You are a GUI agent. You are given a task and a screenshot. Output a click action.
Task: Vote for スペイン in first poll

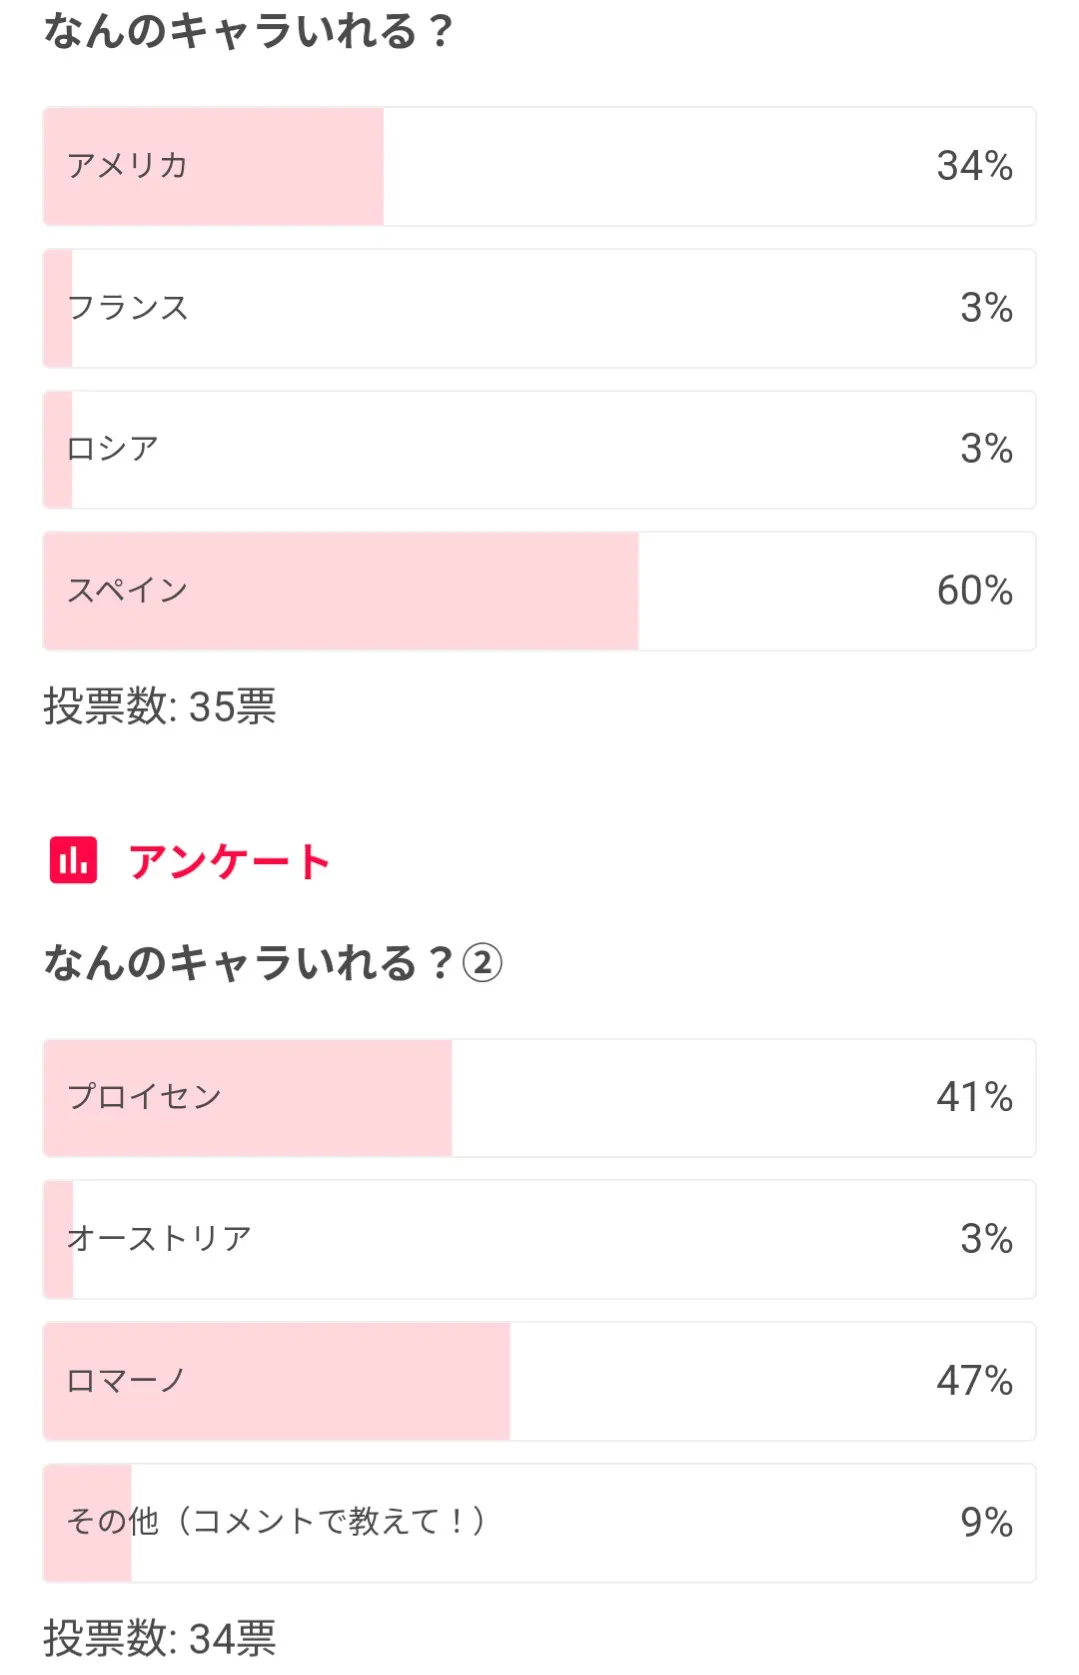128,591
